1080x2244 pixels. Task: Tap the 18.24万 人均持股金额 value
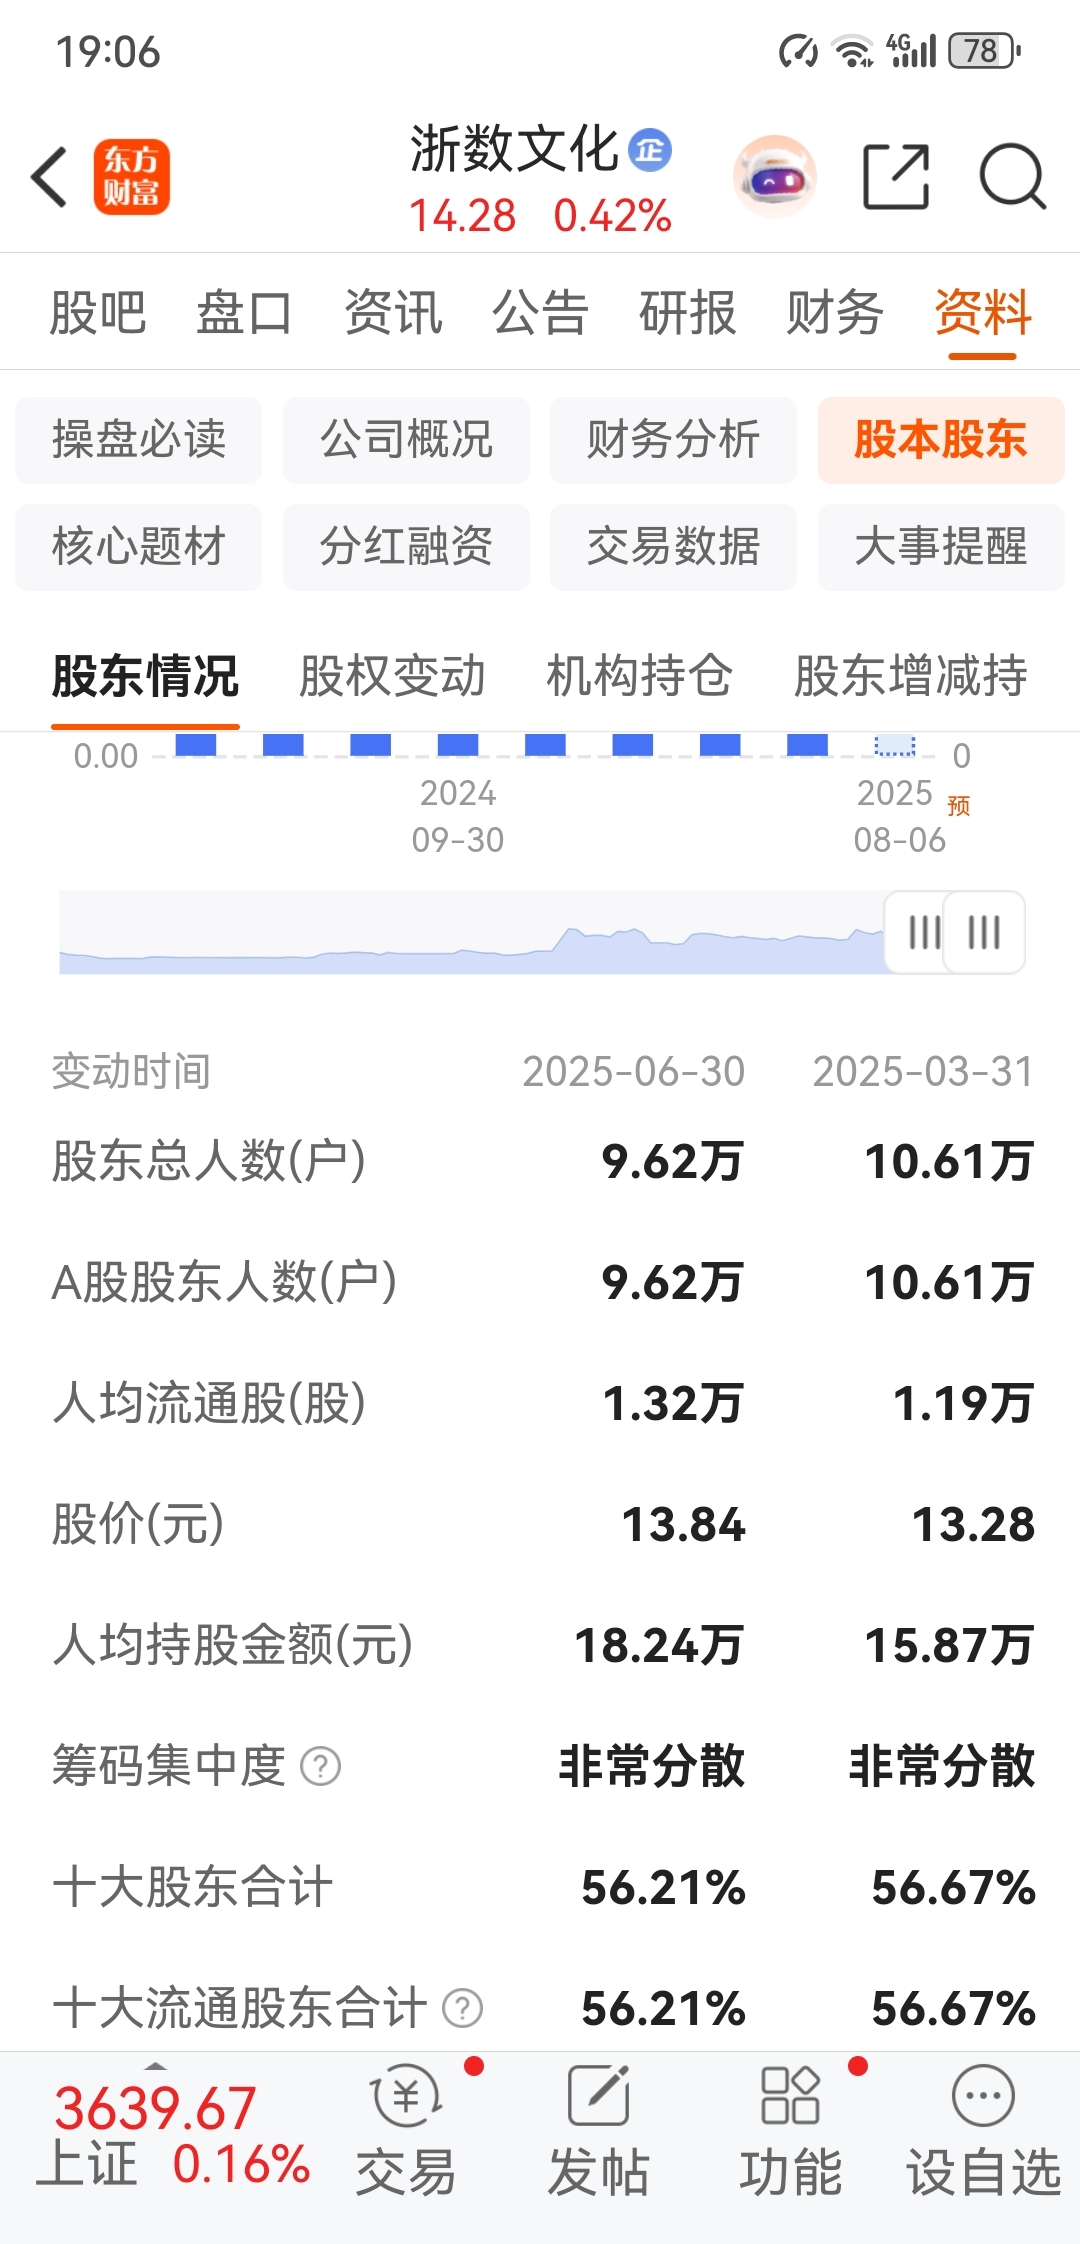(659, 1645)
